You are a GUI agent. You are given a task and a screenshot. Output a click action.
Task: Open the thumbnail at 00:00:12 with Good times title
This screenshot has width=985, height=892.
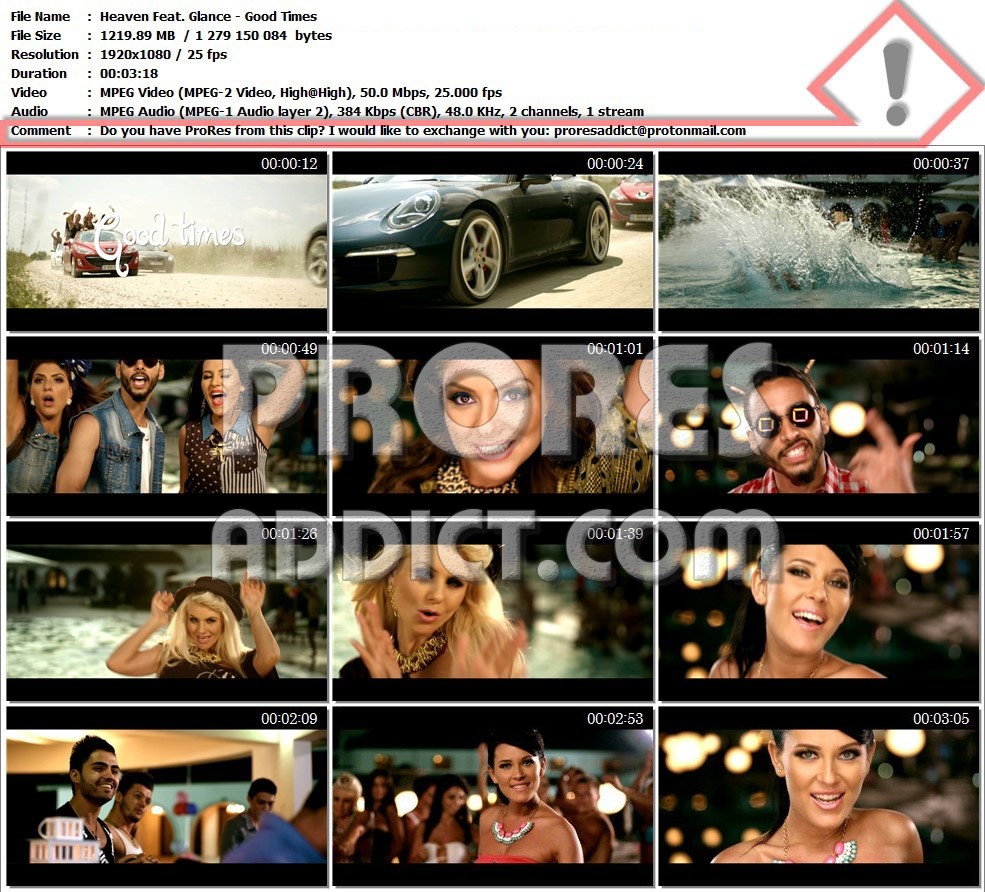tap(167, 241)
